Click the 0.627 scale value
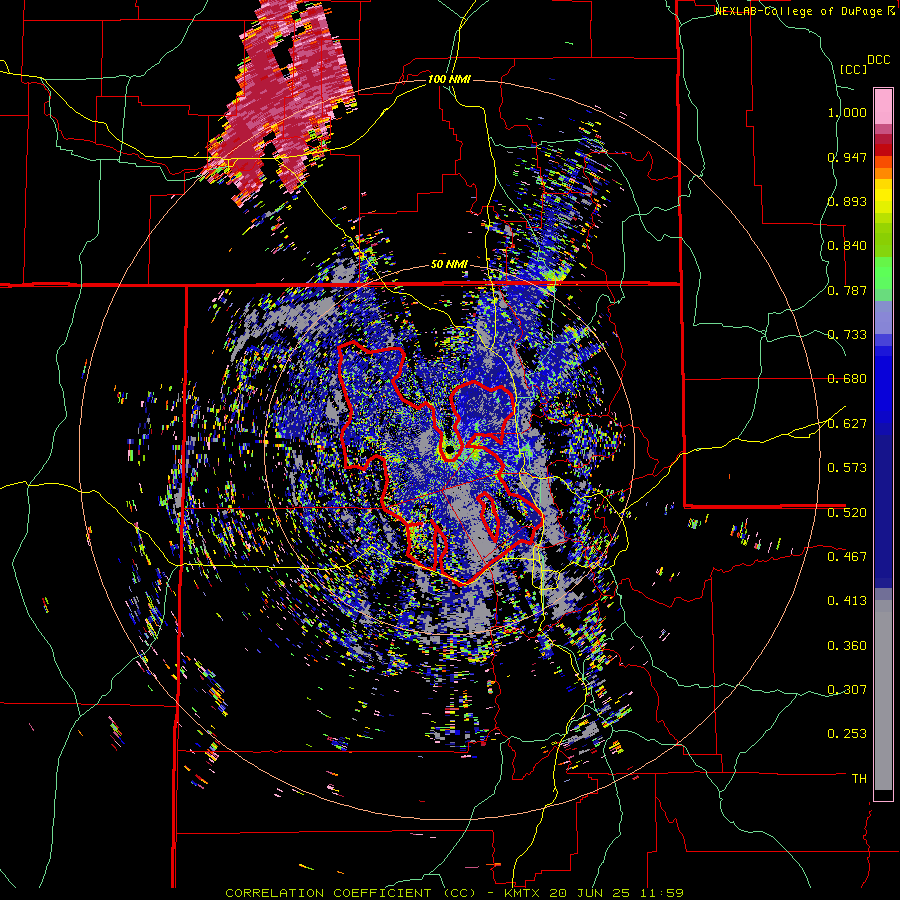This screenshot has height=900, width=900. click(847, 424)
